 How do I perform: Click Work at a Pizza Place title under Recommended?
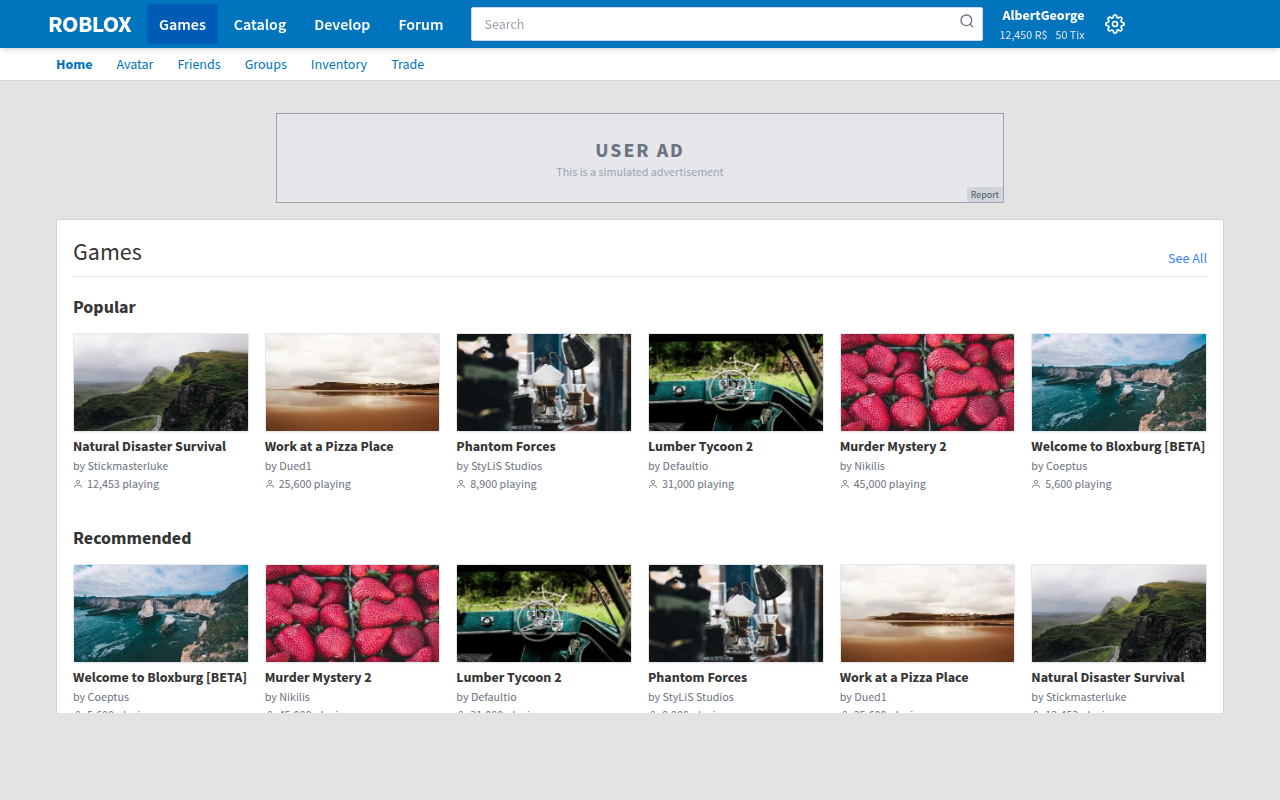[904, 677]
